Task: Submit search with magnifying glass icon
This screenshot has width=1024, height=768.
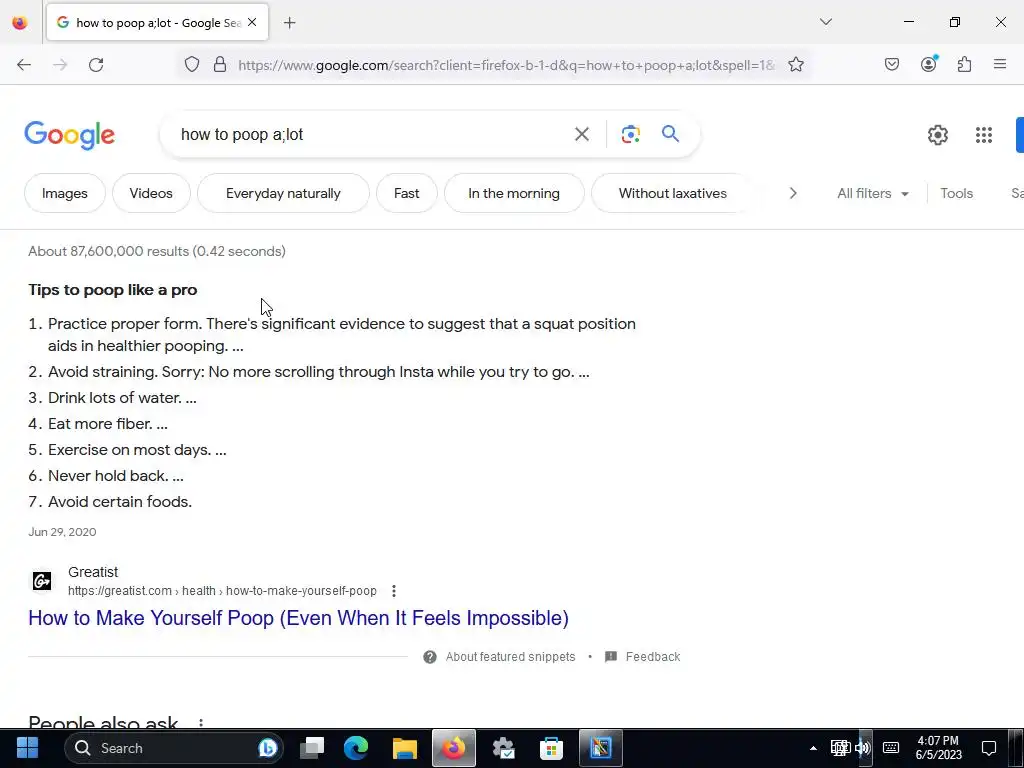Action: click(670, 134)
